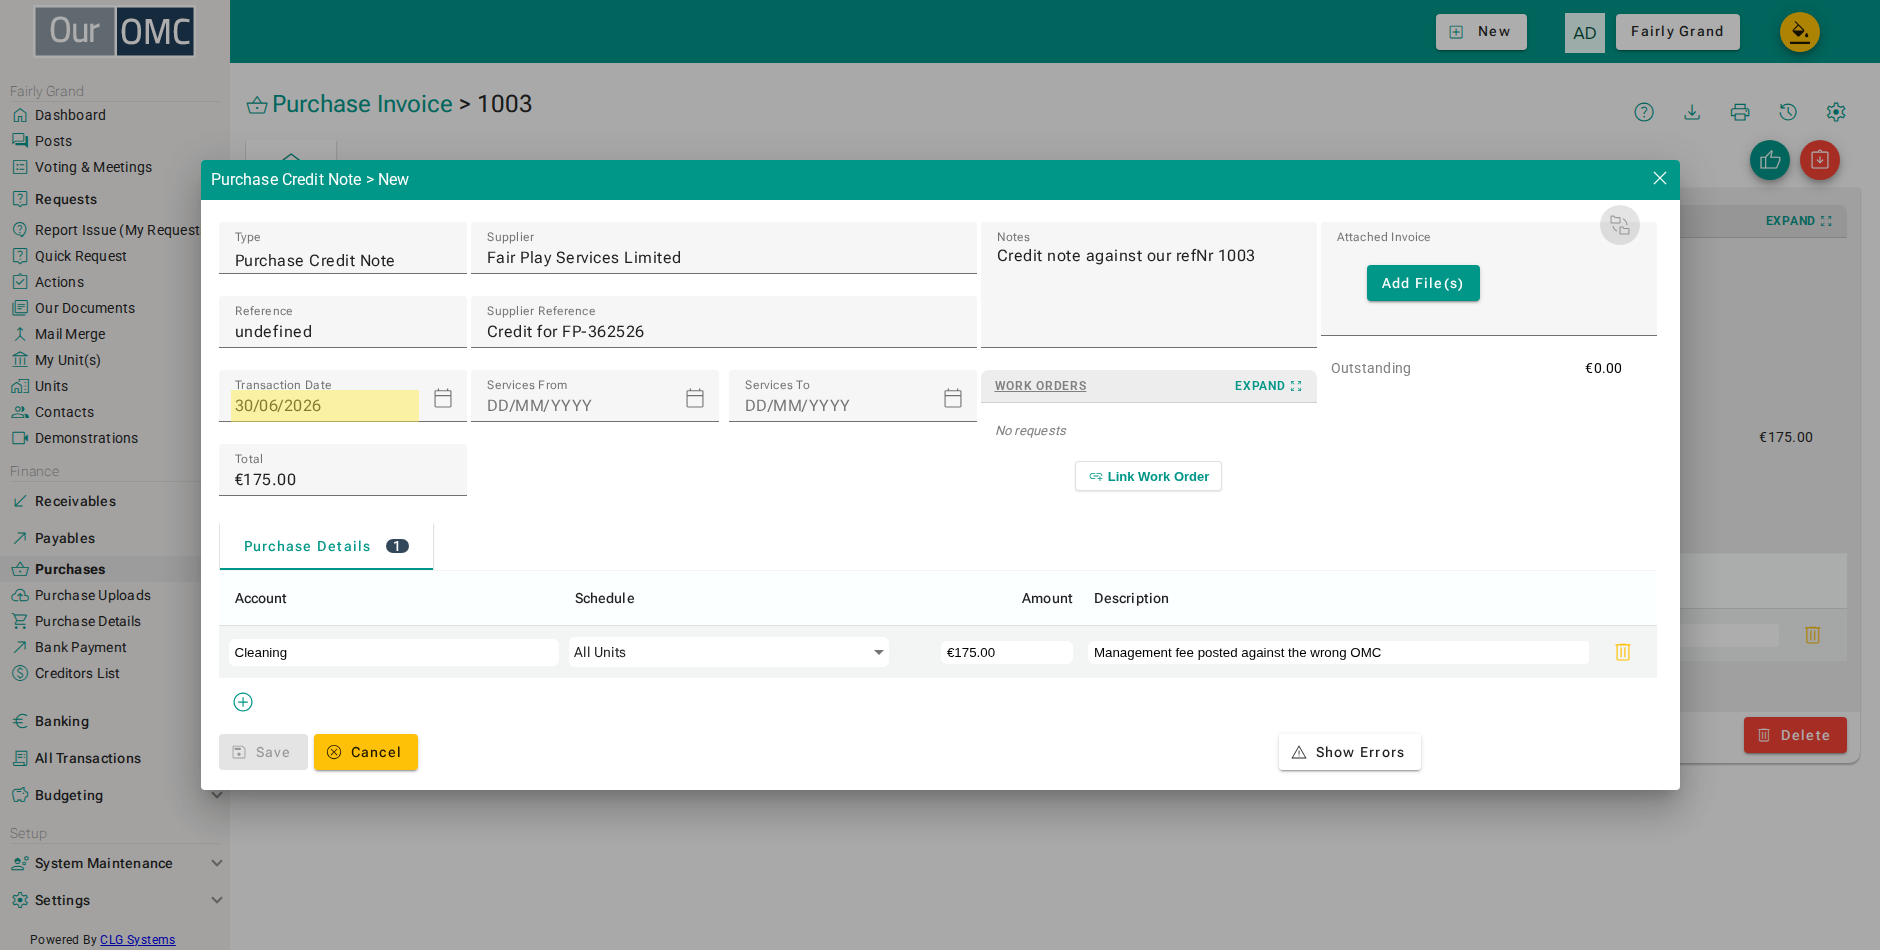Open the settings gear in page header
1880x950 pixels.
pos(1836,112)
